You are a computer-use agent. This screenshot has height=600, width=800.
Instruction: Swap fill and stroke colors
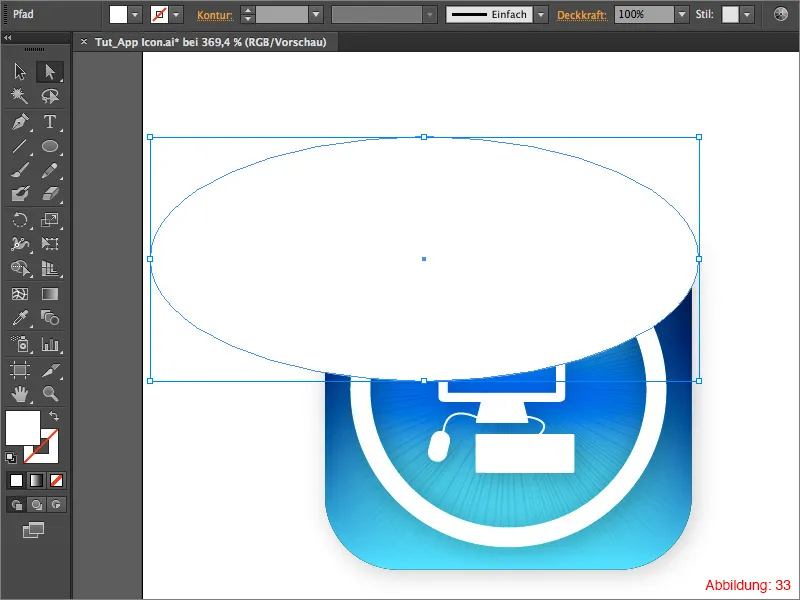click(x=54, y=415)
